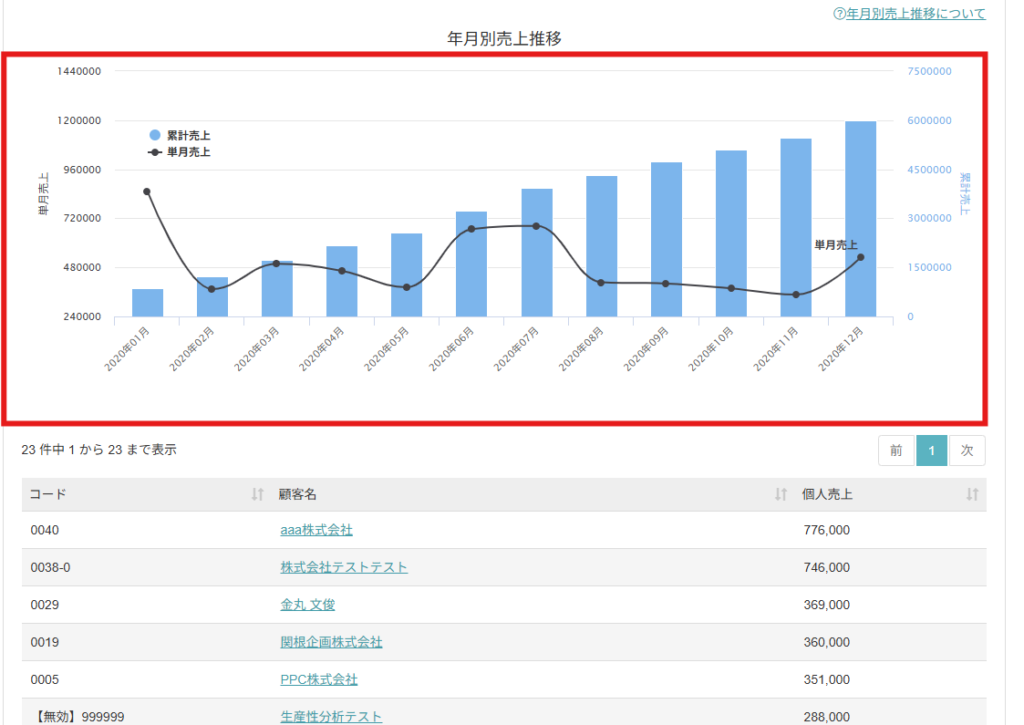Click the 2020年09月 cumulative sales bar

click(x=666, y=240)
